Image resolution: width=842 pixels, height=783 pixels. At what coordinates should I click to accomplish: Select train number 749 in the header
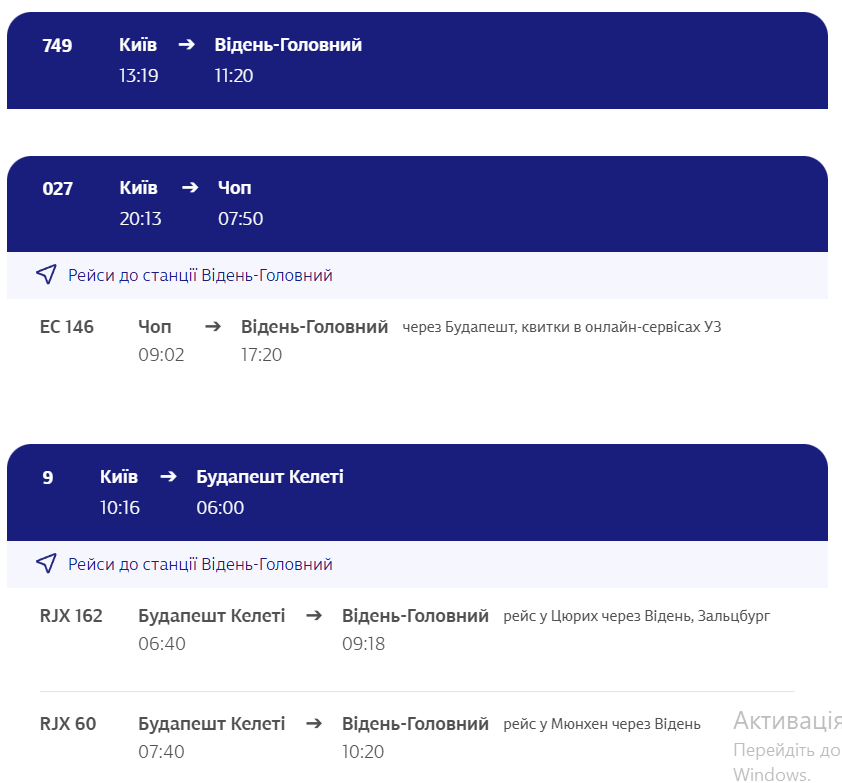coord(57,45)
